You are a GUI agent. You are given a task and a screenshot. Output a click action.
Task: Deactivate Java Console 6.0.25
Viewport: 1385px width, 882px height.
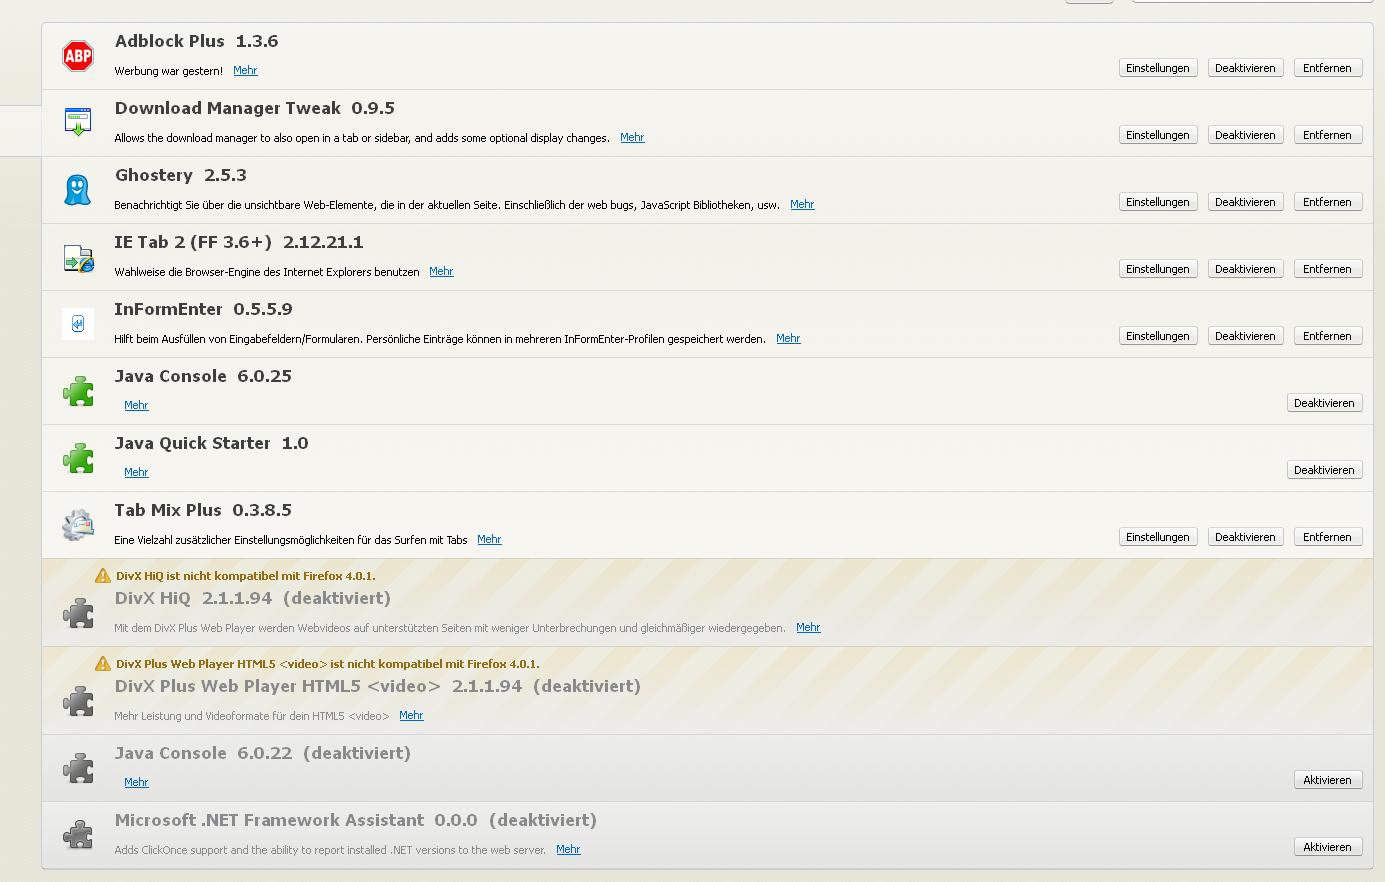click(1324, 403)
